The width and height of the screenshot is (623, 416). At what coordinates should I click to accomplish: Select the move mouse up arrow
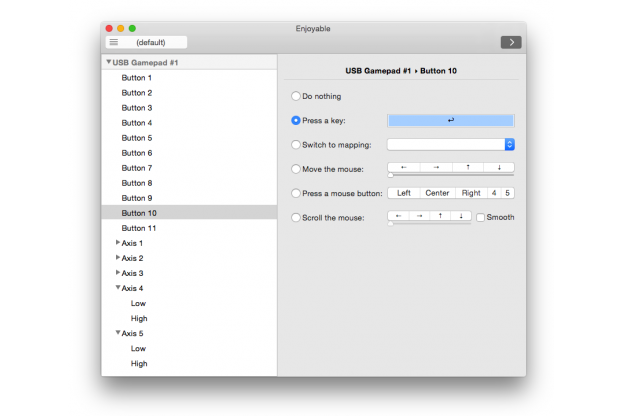click(x=468, y=167)
